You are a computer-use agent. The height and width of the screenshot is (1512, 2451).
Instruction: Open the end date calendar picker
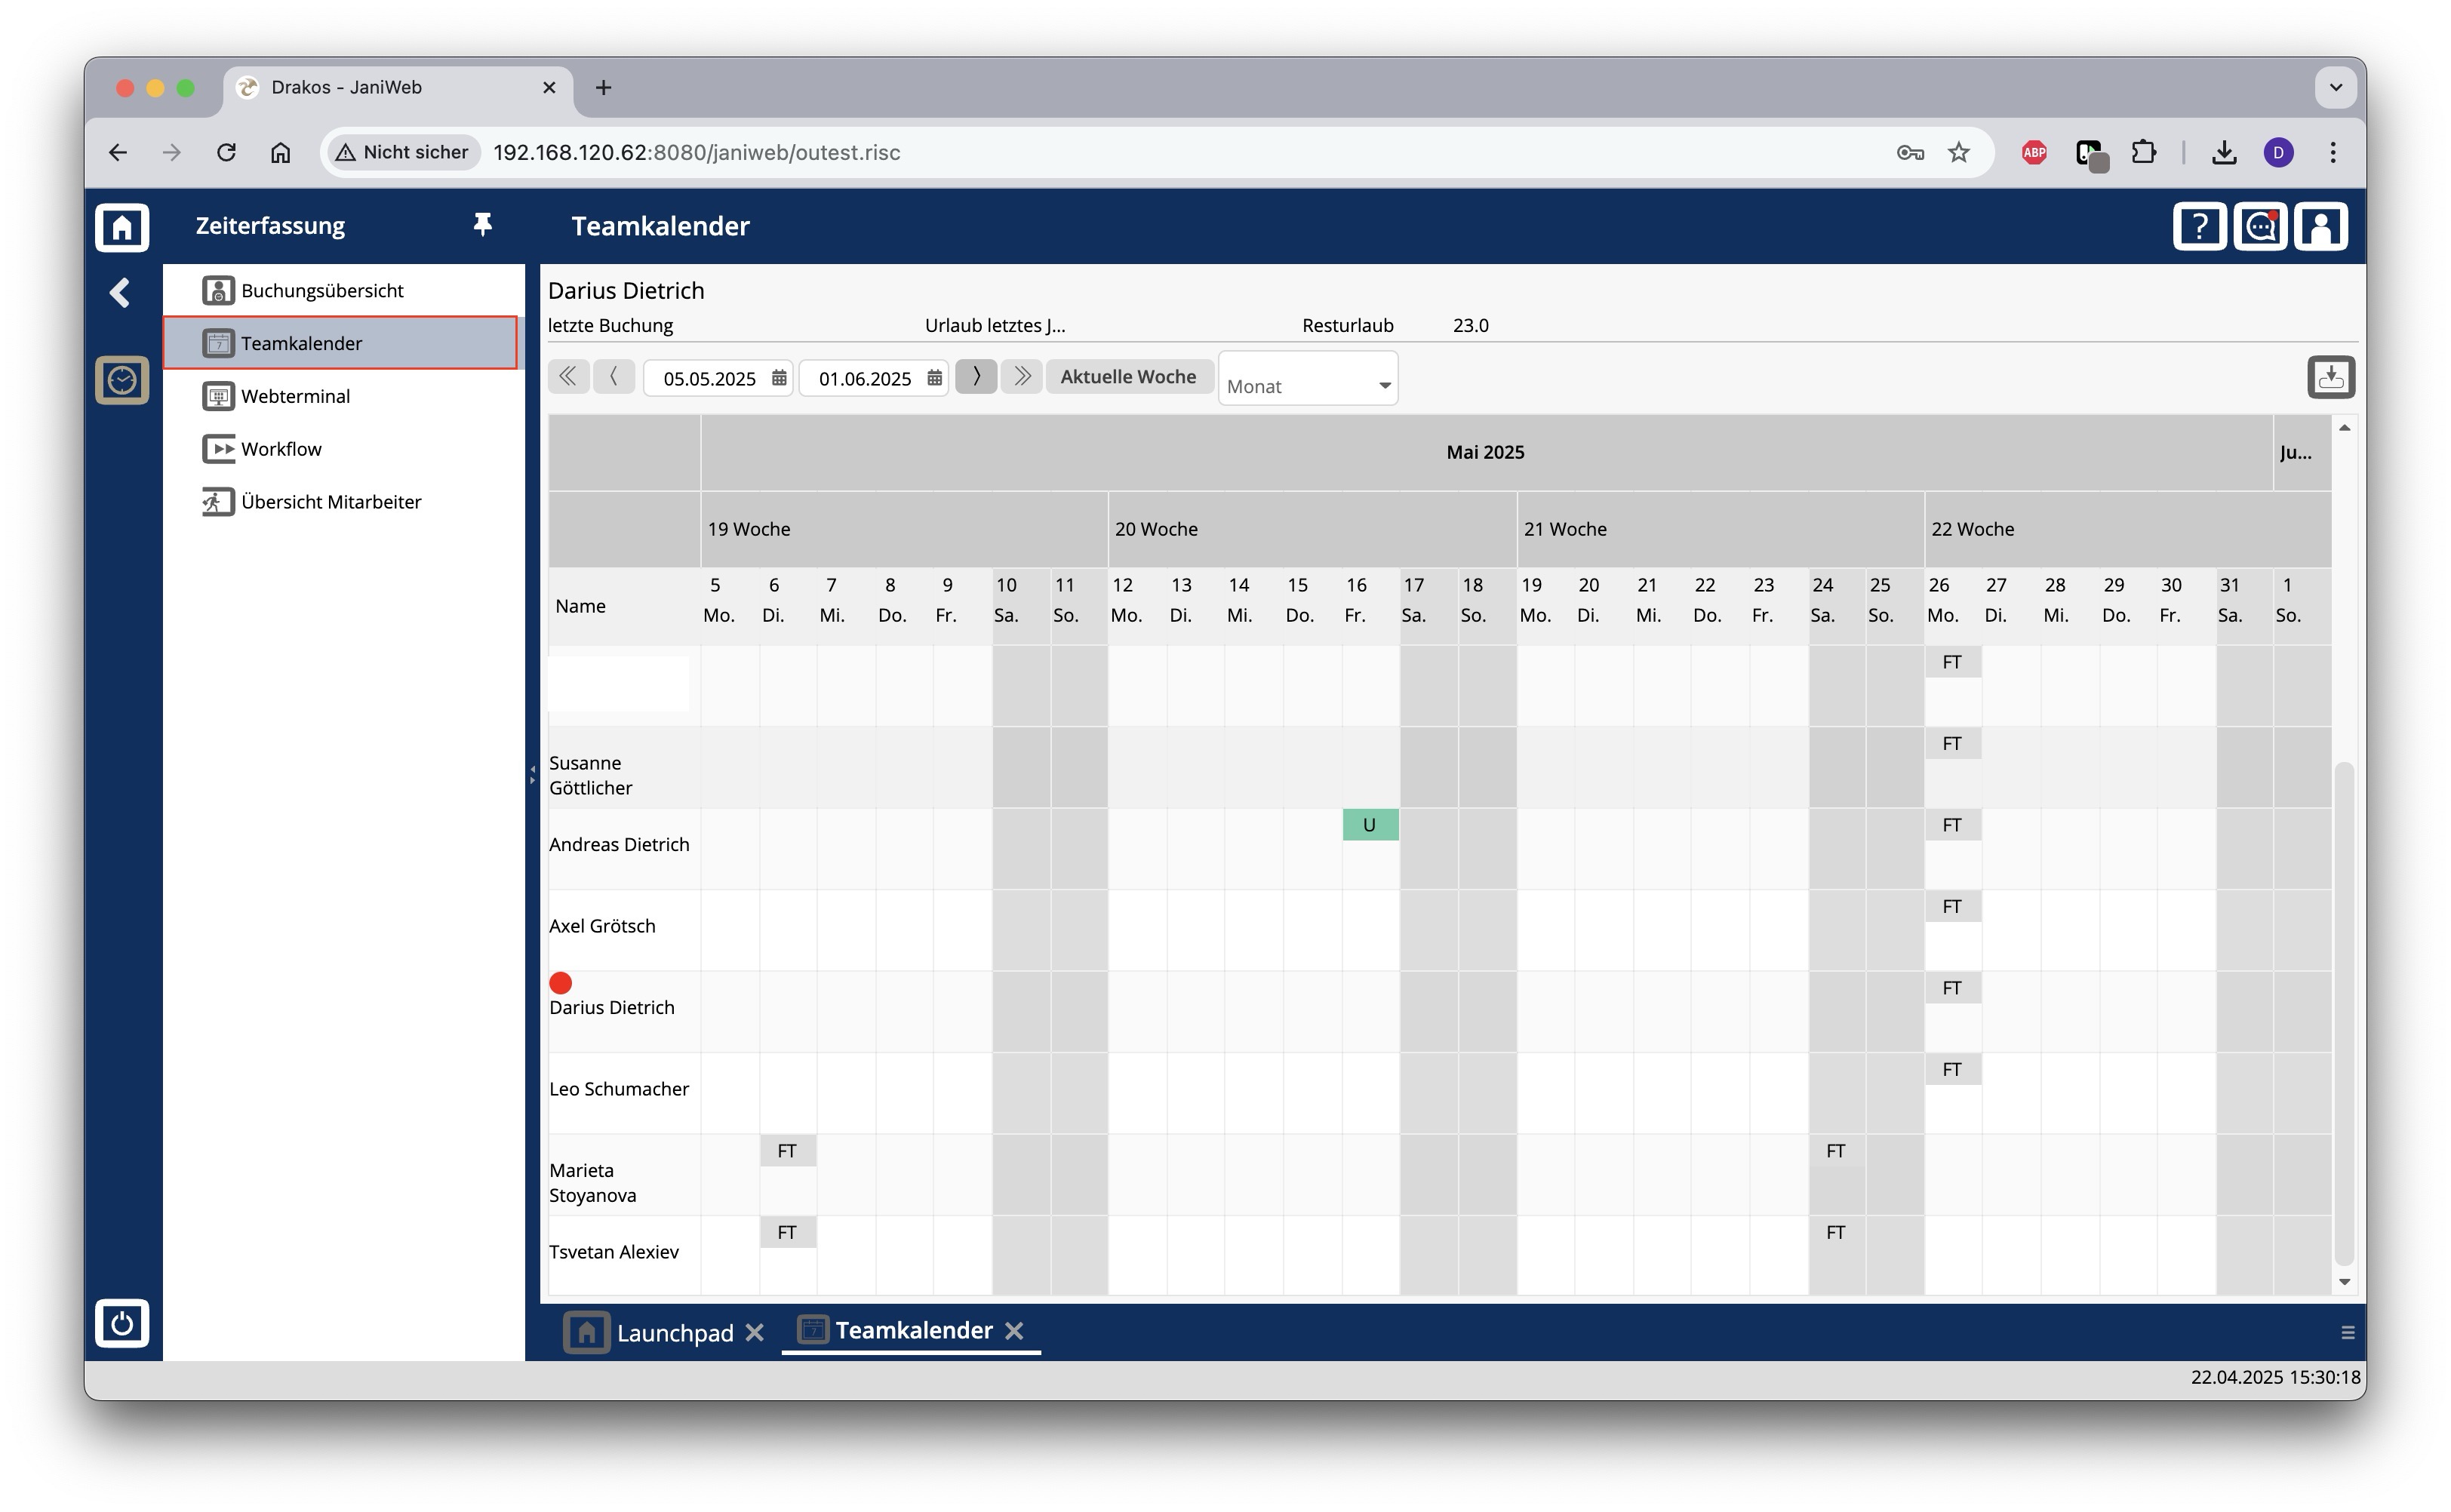click(x=934, y=378)
